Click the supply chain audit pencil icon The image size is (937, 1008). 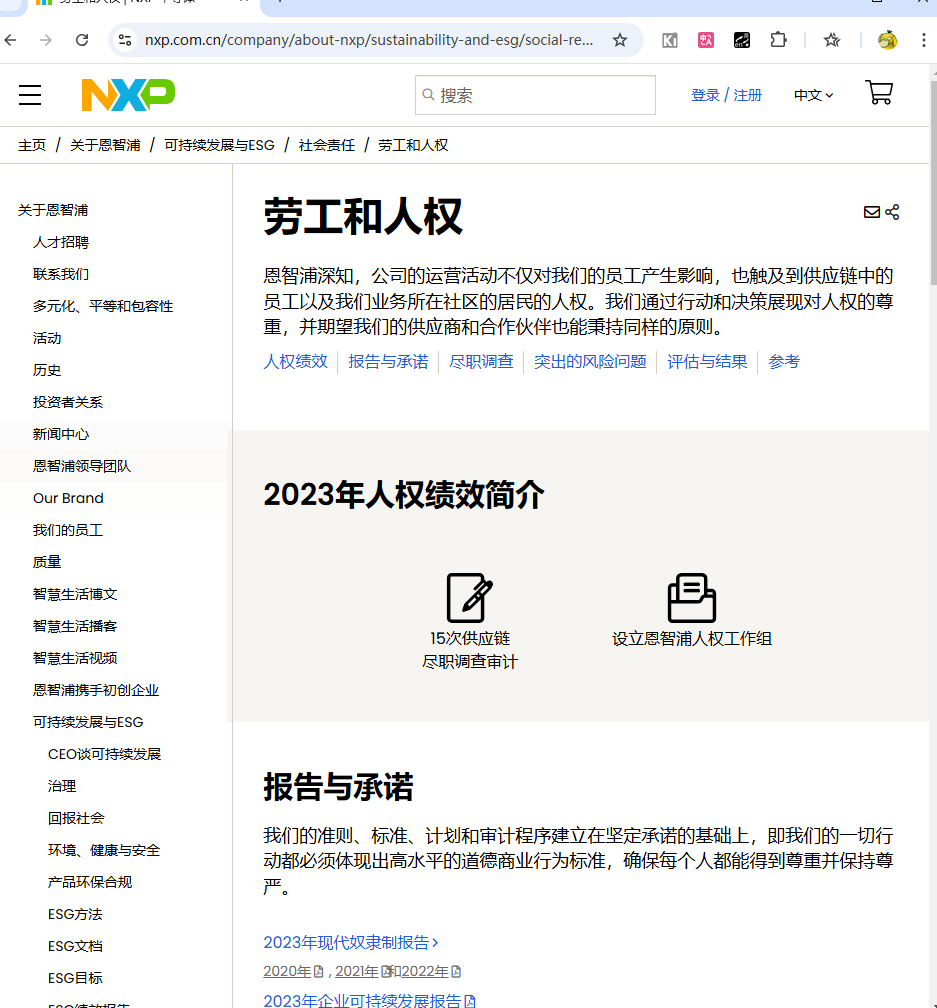[470, 597]
